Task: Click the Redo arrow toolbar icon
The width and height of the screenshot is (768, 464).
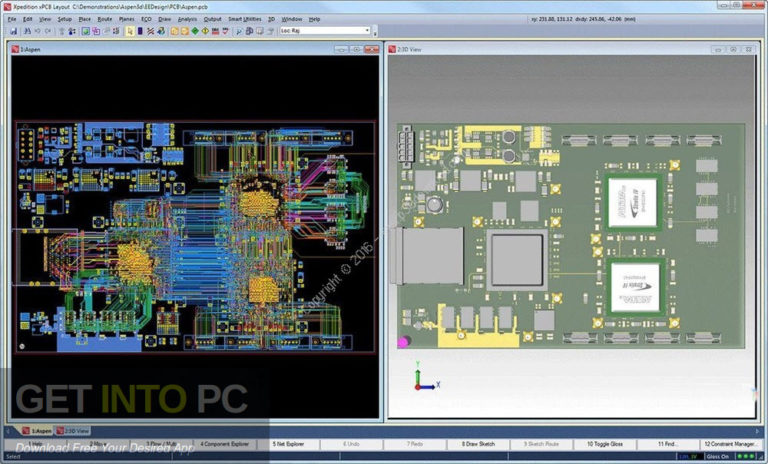Action: pyautogui.click(x=48, y=31)
